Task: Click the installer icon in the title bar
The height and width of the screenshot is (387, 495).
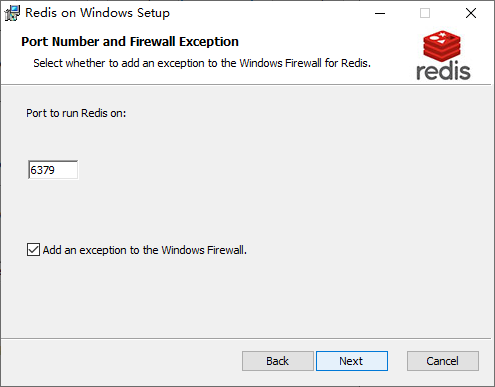Action: tap(12, 13)
